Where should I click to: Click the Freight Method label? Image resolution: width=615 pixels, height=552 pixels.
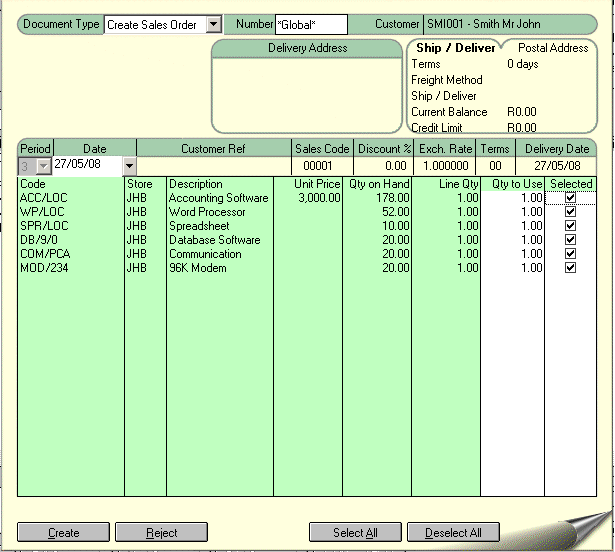click(x=447, y=80)
